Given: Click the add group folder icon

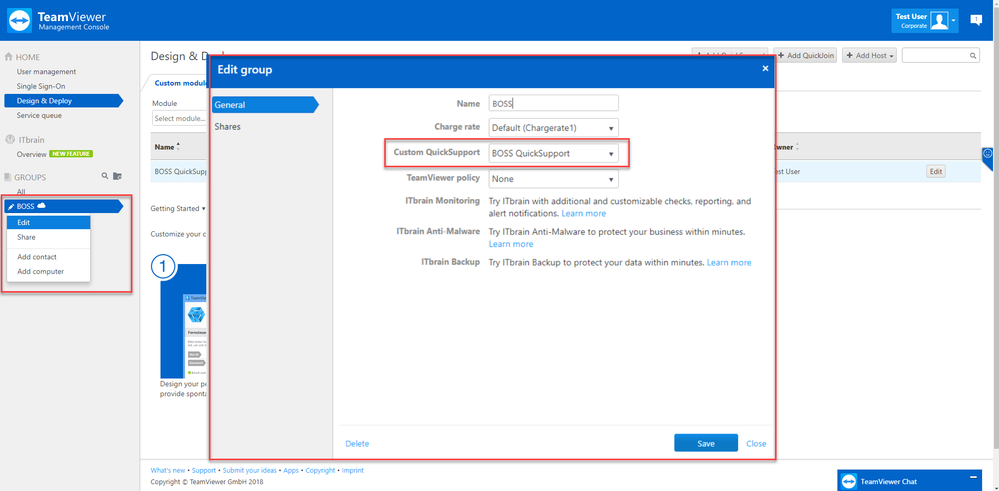Looking at the screenshot, I should [x=117, y=176].
